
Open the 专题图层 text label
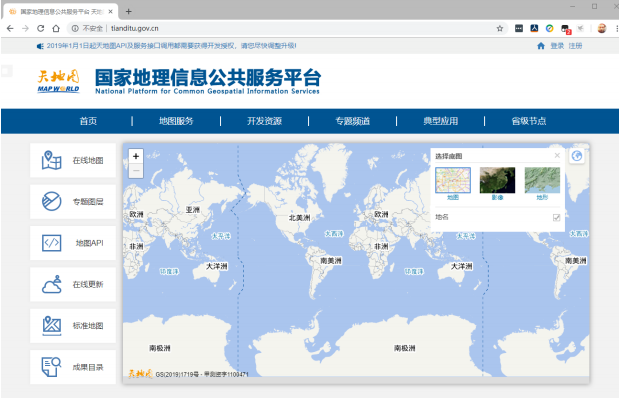(x=88, y=202)
